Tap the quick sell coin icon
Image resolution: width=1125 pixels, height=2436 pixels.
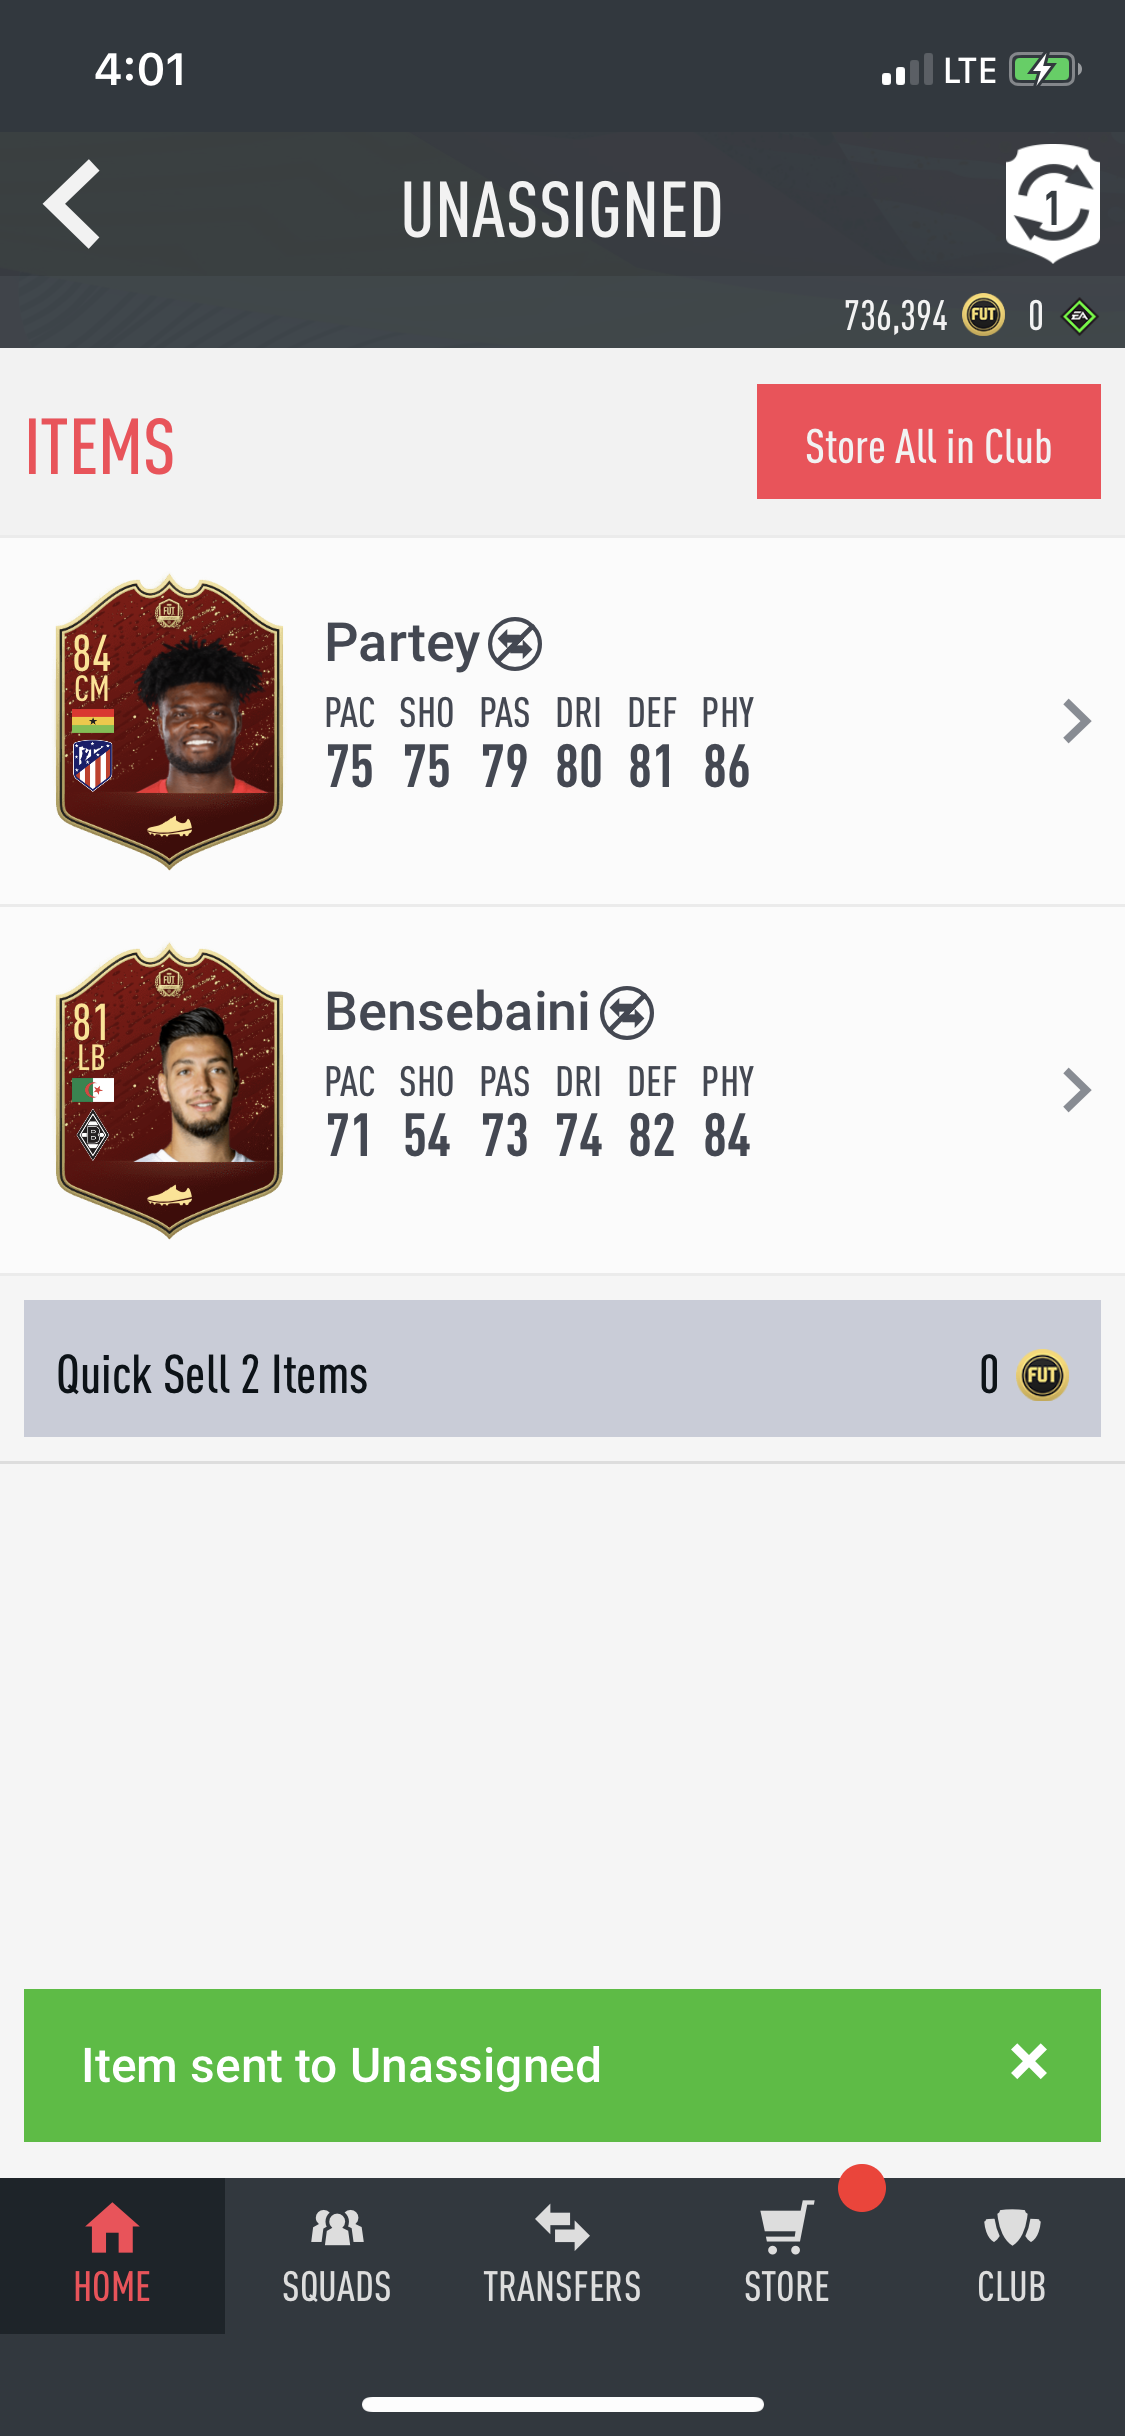click(x=1042, y=1375)
